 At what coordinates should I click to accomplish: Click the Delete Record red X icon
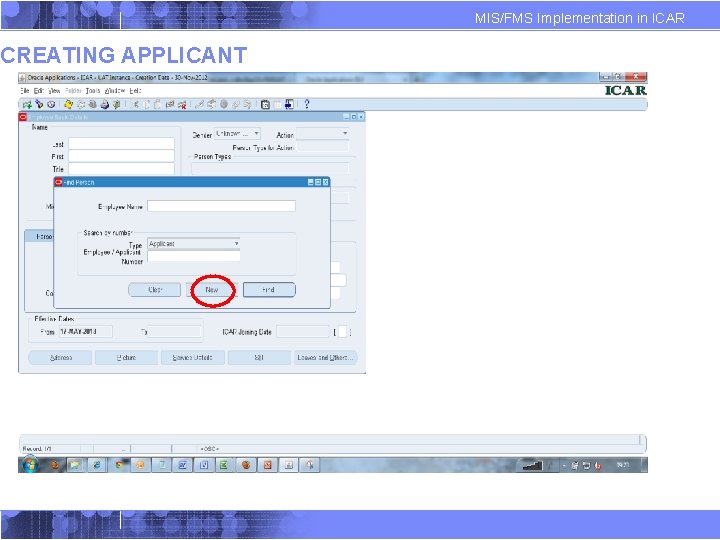182,105
